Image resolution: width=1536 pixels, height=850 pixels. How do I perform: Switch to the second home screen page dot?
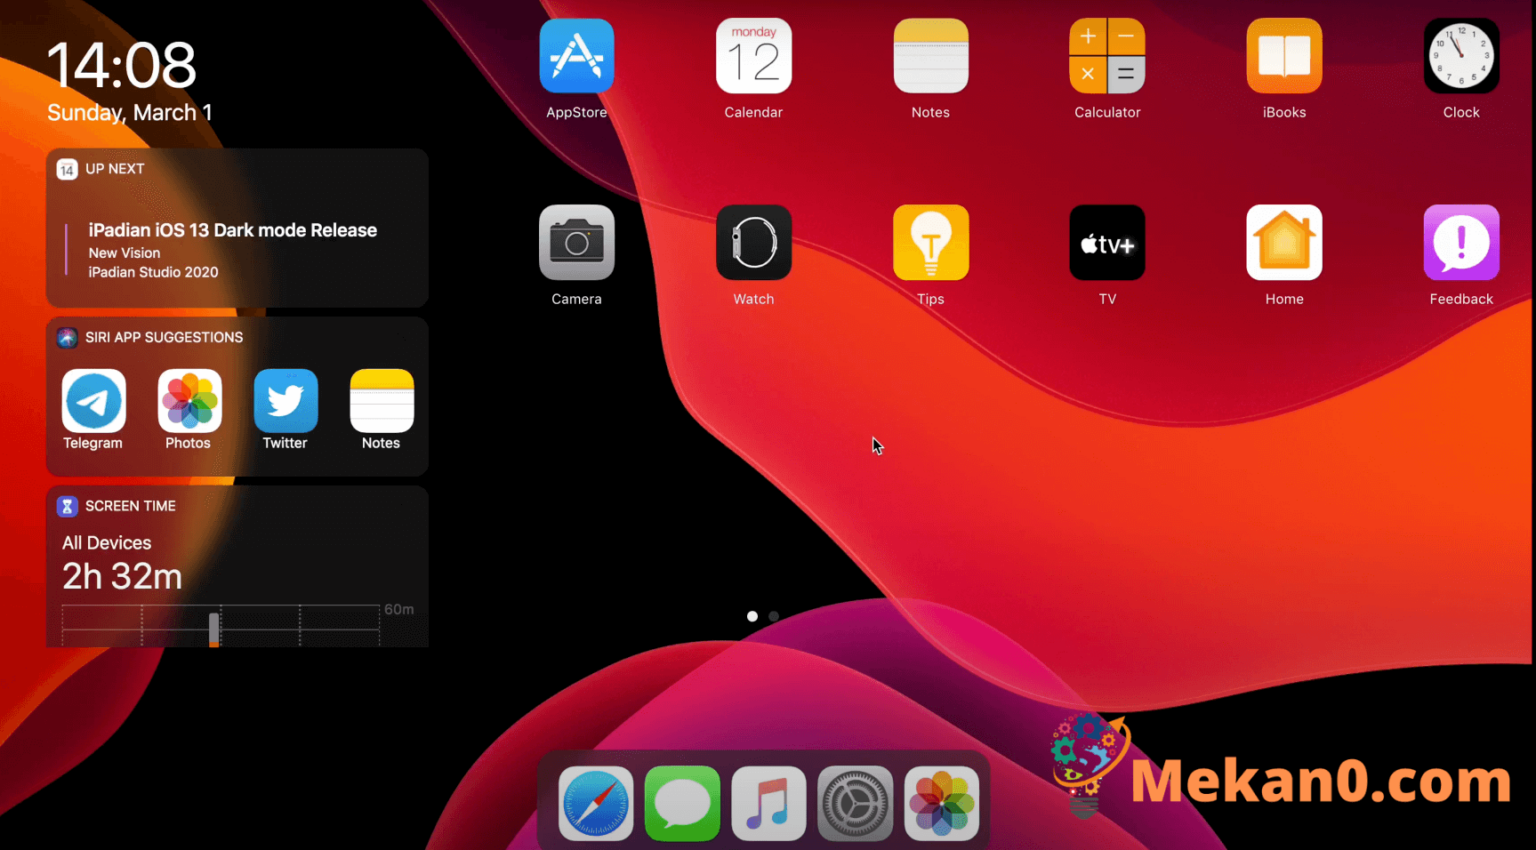[773, 616]
